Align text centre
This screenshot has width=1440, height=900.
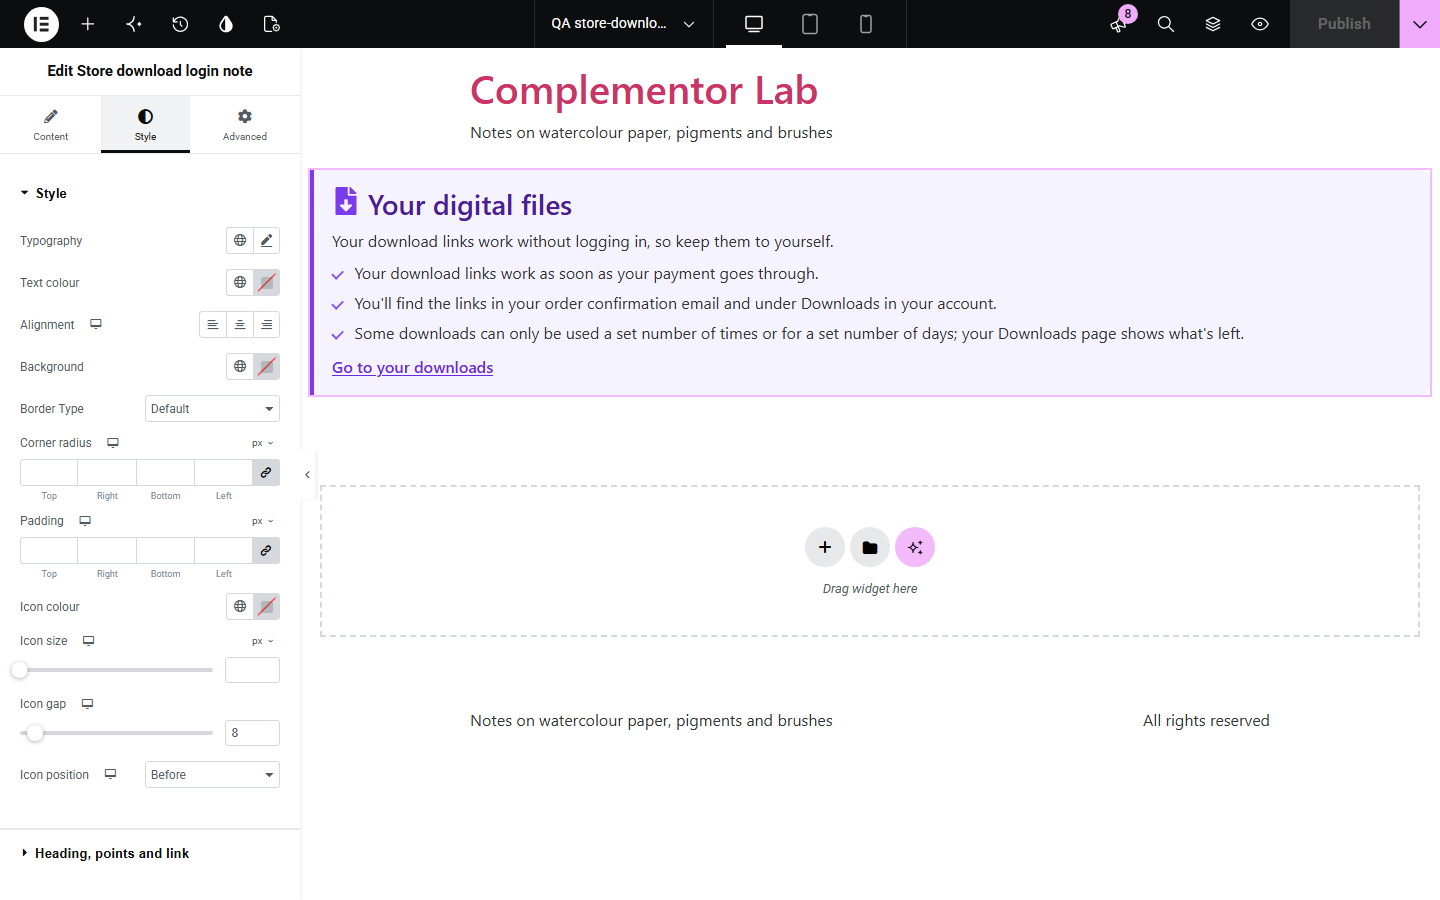(x=240, y=324)
